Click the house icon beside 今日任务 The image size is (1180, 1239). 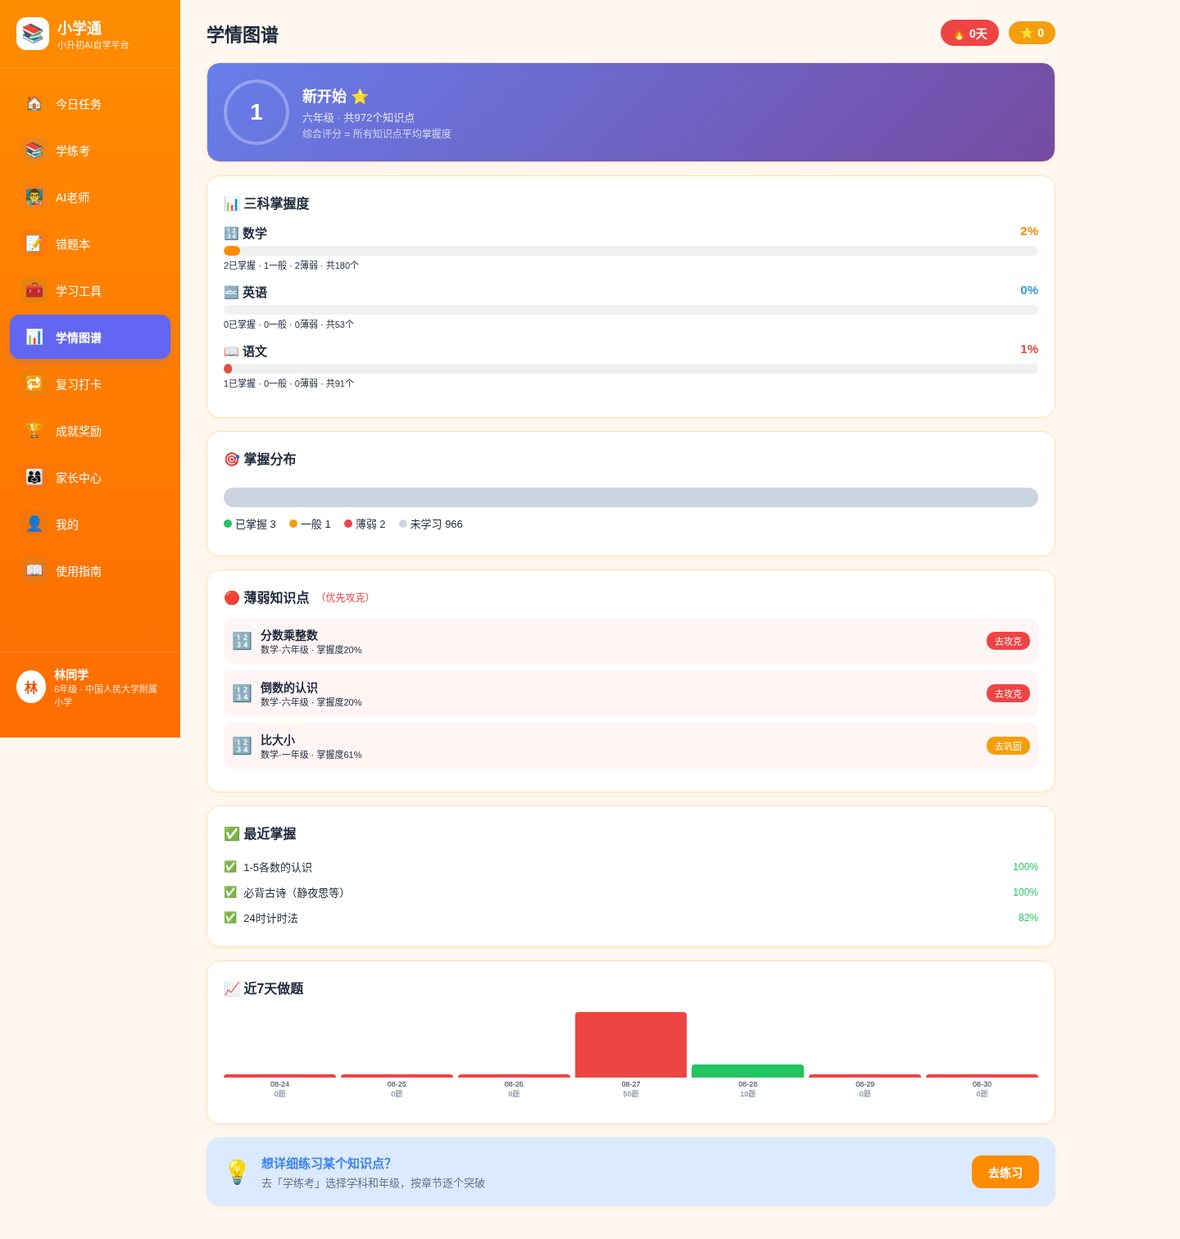[34, 103]
